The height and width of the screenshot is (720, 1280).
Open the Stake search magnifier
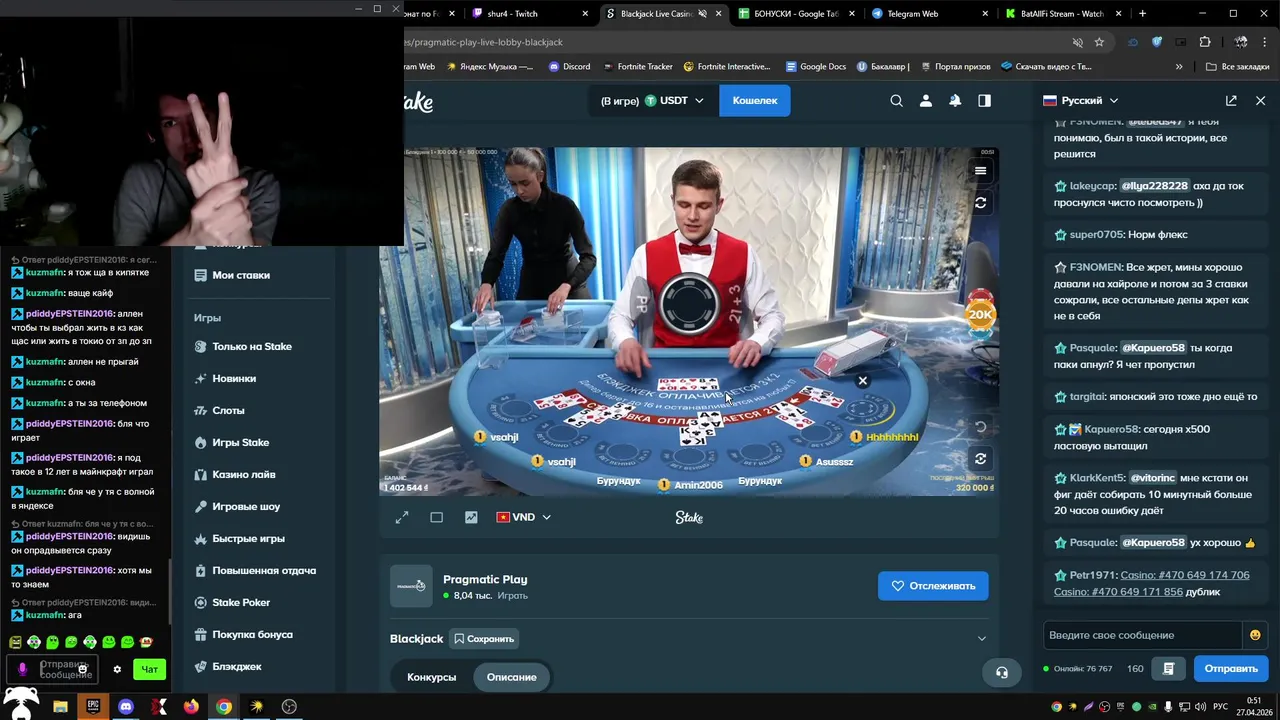coord(896,100)
